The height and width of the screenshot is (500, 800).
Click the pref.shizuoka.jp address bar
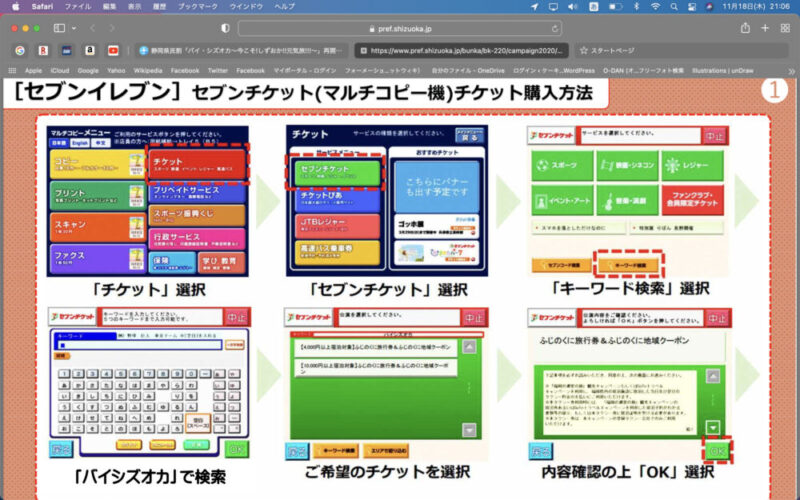click(400, 29)
